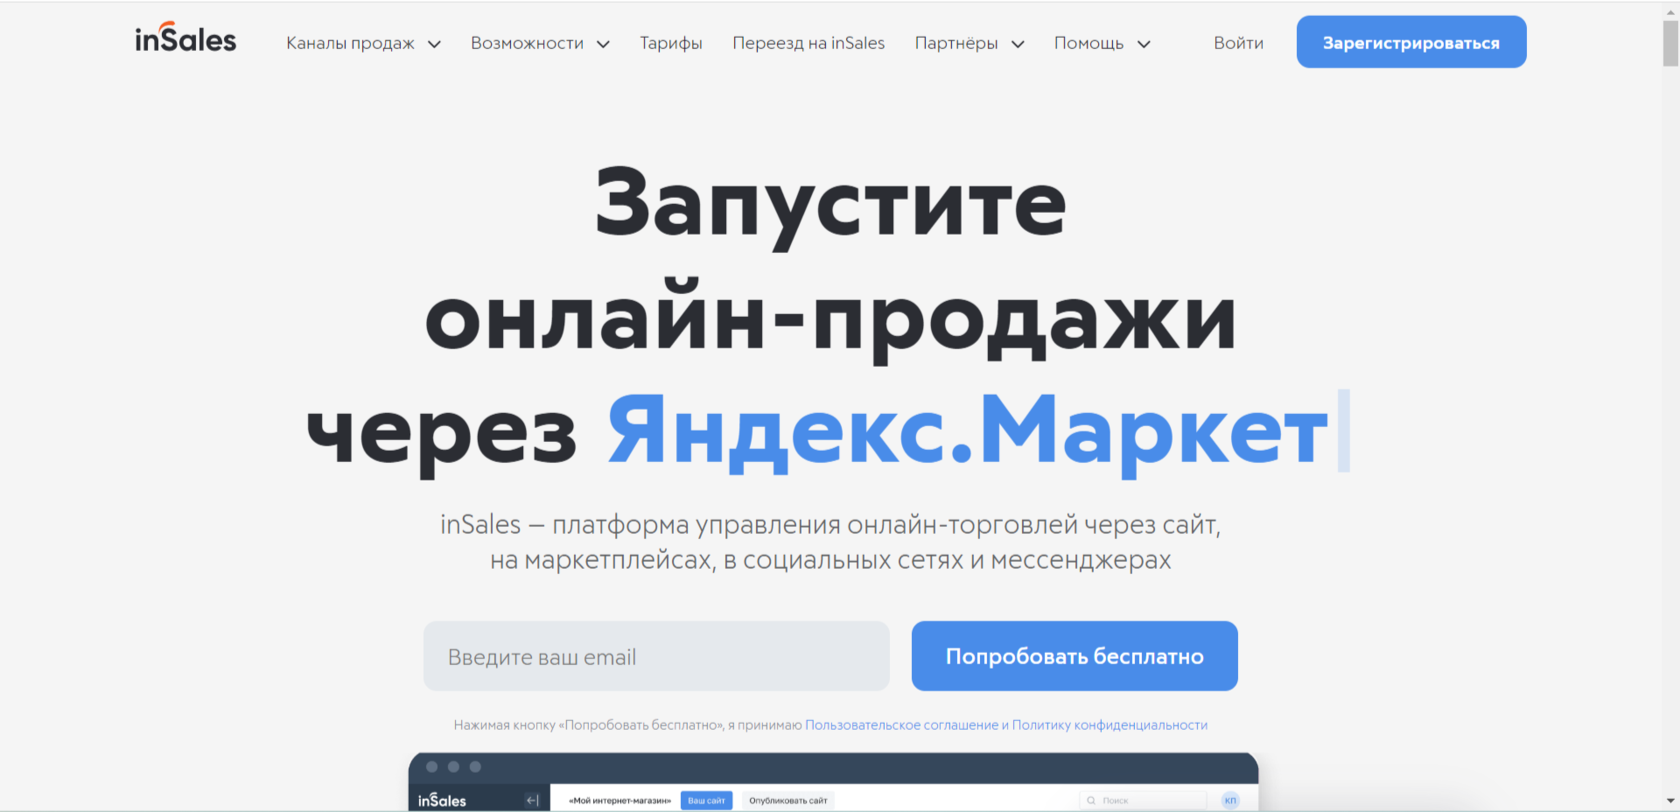Open the Возможности menu
The height and width of the screenshot is (812, 1680).
click(x=527, y=43)
